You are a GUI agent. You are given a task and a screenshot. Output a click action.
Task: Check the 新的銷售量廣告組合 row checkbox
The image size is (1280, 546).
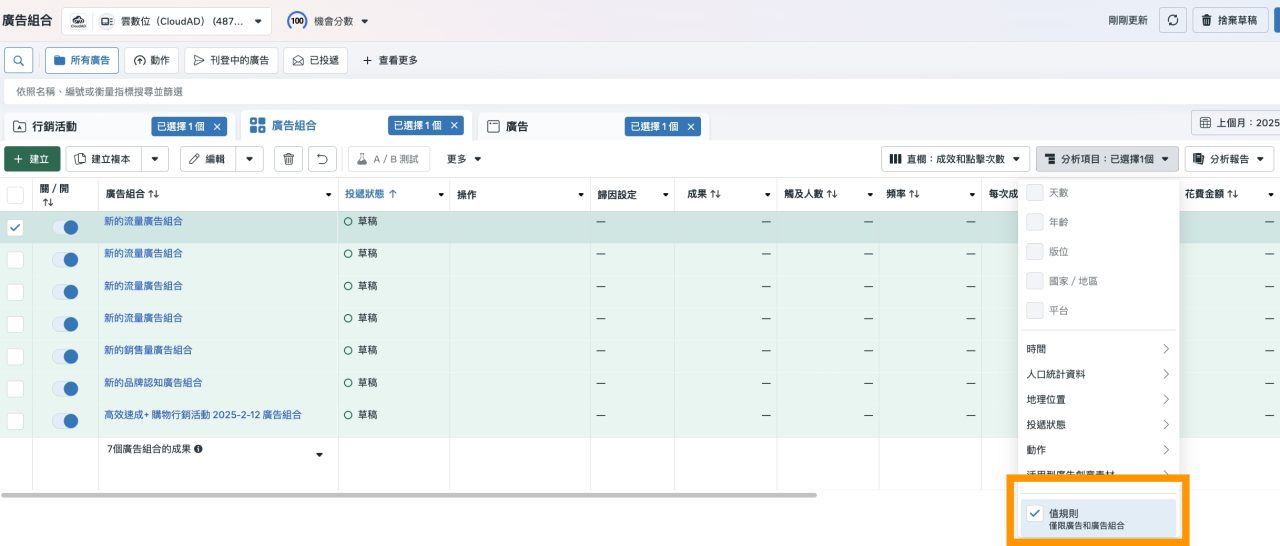tap(15, 356)
